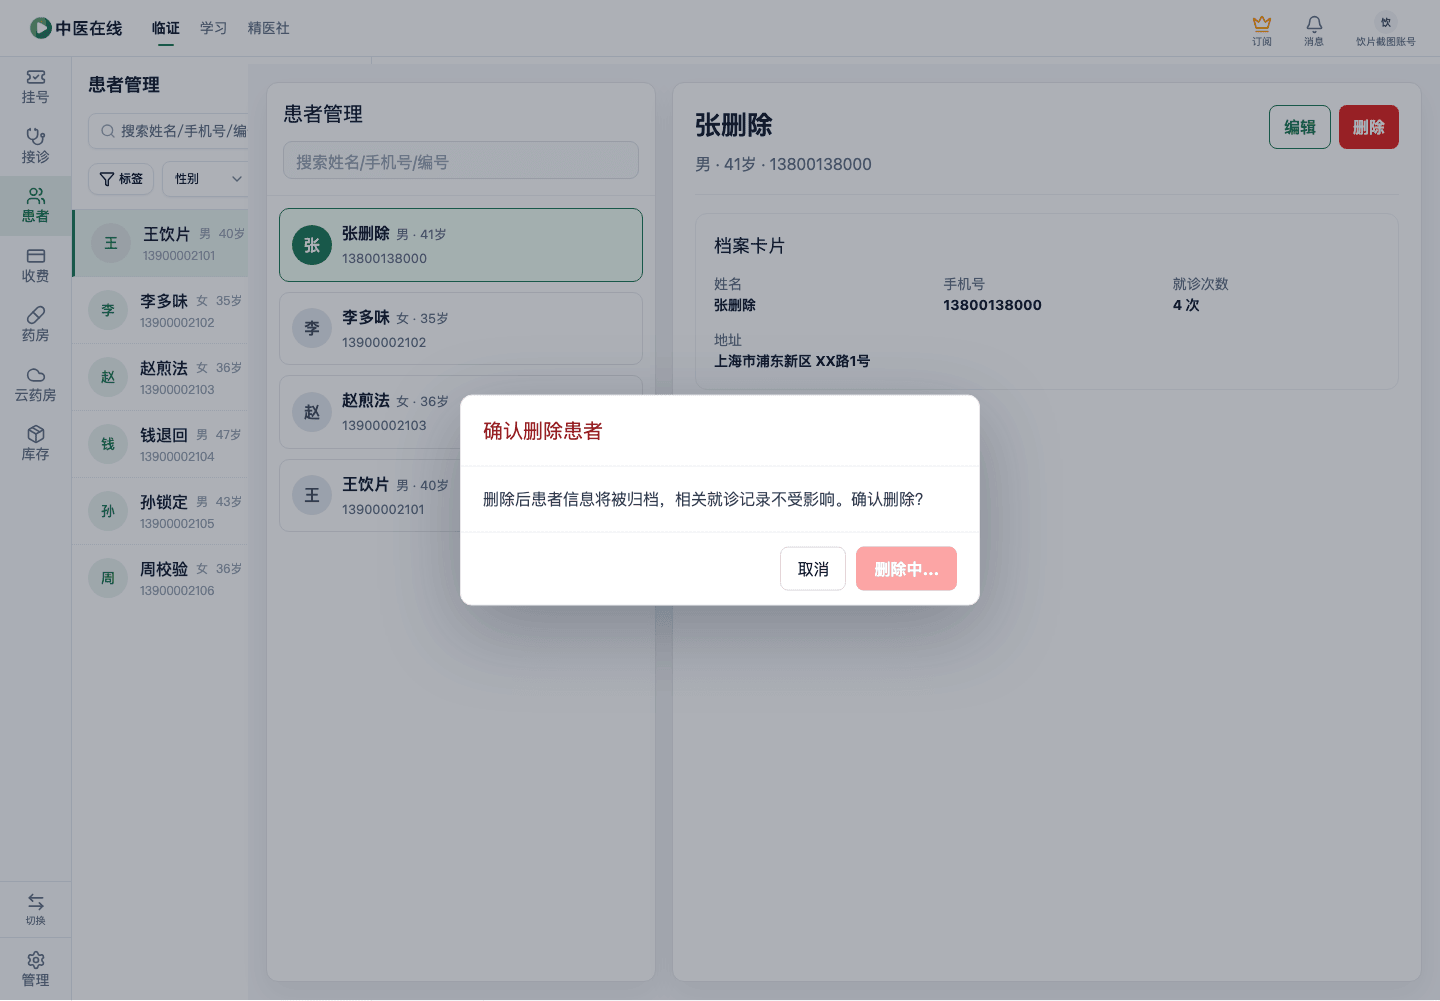Click the 确认删除患者 dialog title
The width and height of the screenshot is (1440, 1001).
pos(543,431)
